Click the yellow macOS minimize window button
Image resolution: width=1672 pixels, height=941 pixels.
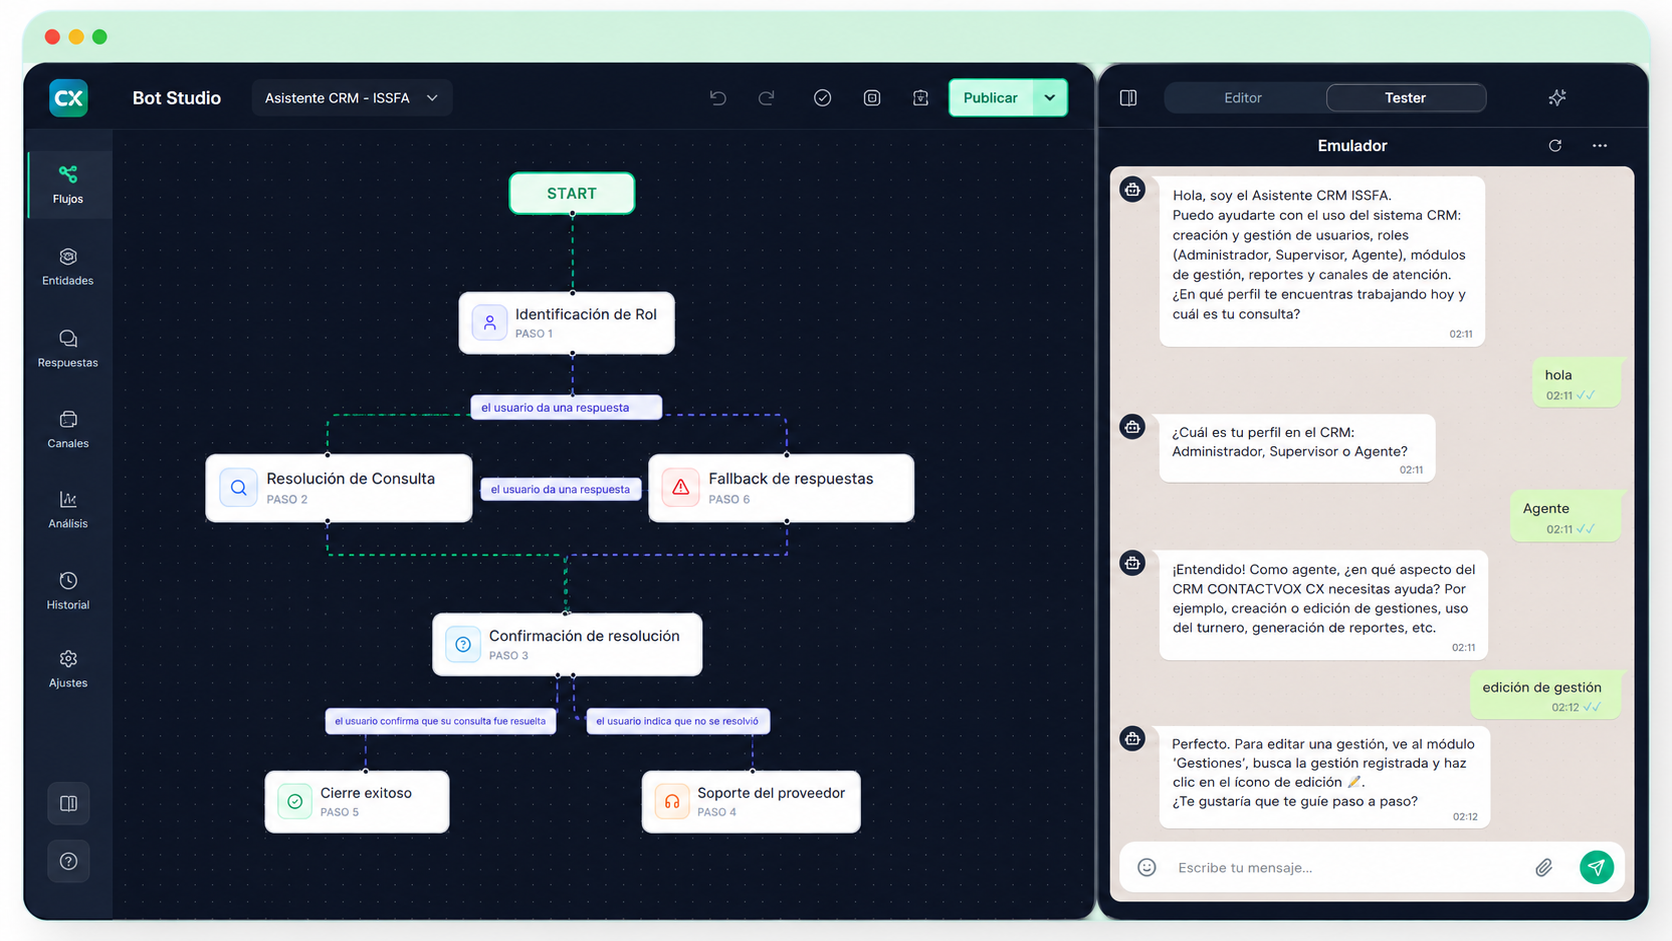click(76, 37)
